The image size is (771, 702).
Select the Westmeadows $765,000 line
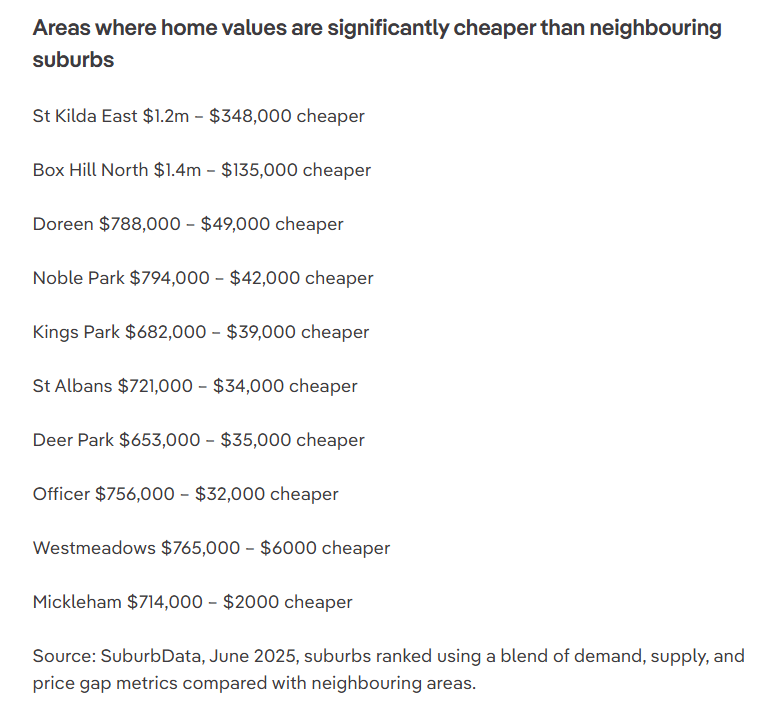211,549
